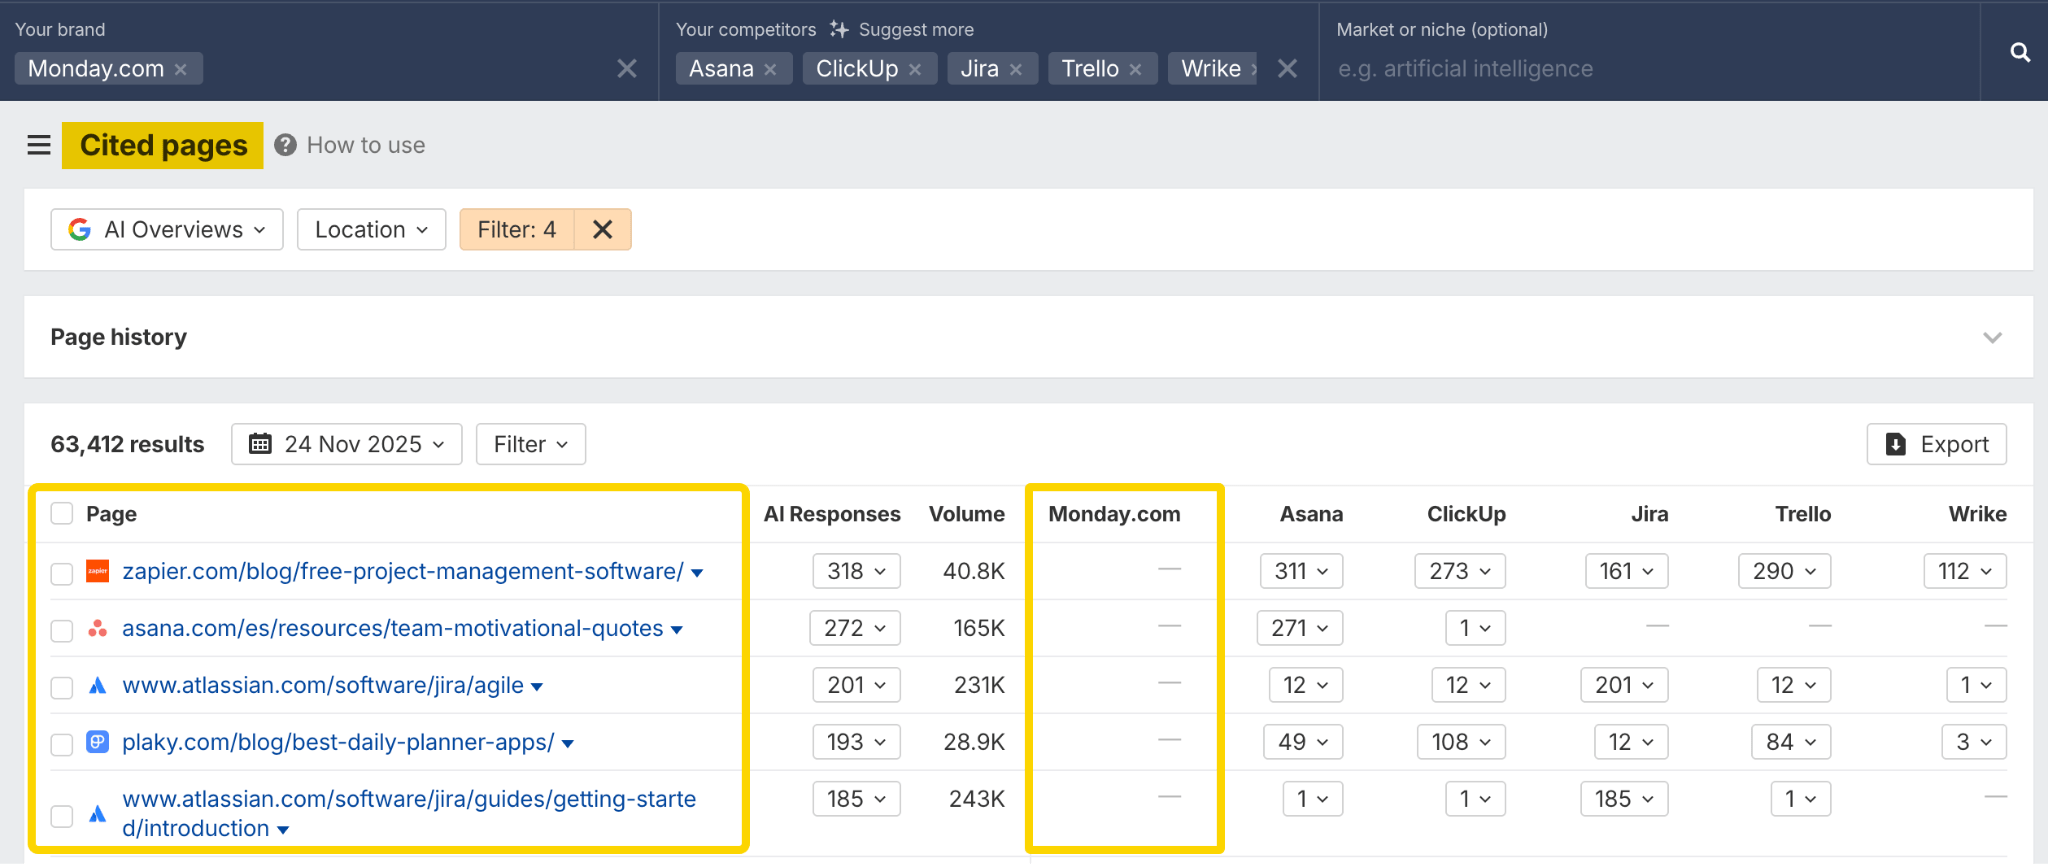The width and height of the screenshot is (2048, 864).
Task: Open the AI Overviews dropdown
Action: (167, 229)
